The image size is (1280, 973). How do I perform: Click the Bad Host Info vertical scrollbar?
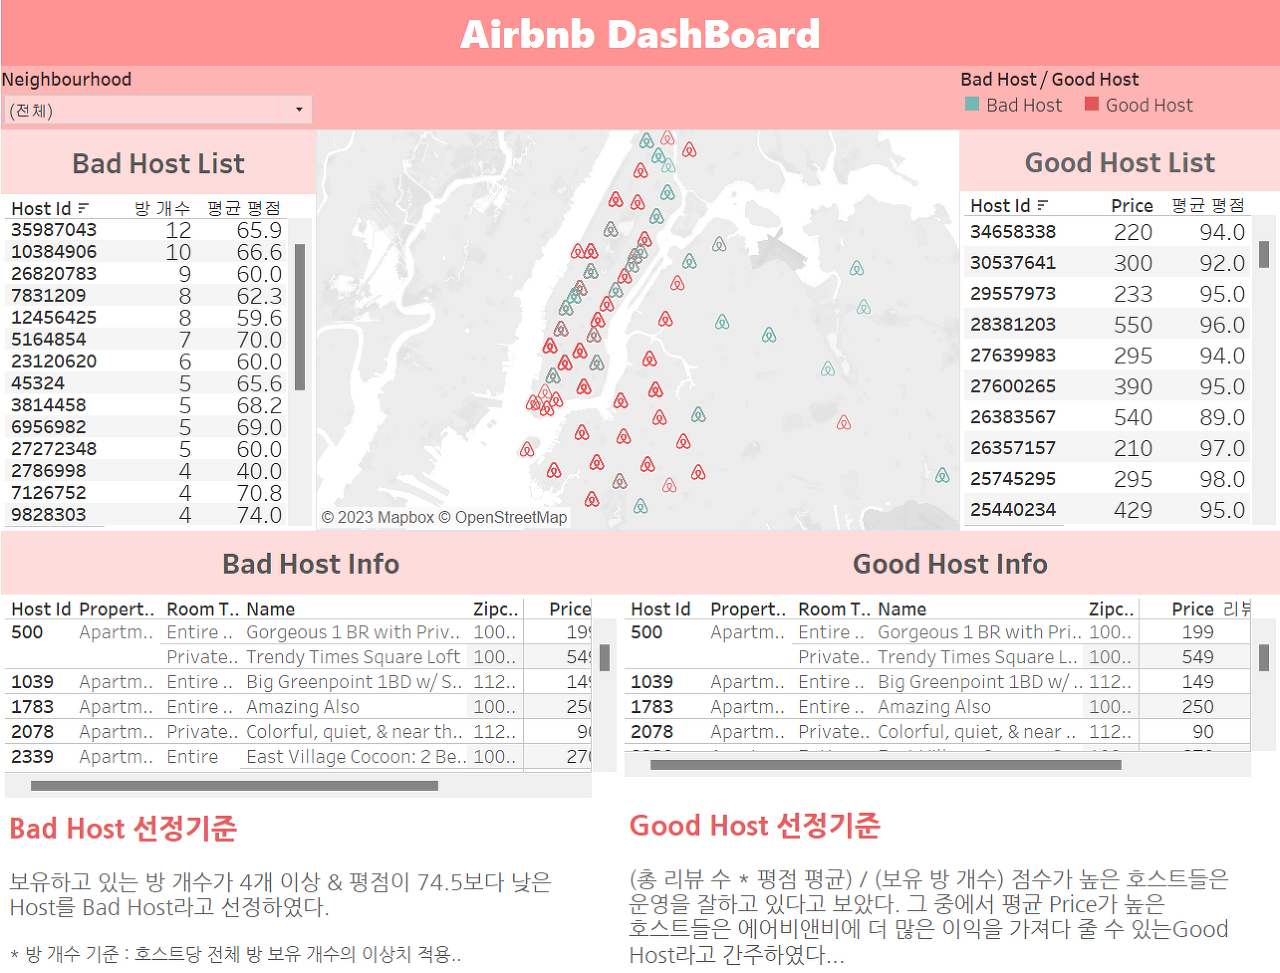604,658
